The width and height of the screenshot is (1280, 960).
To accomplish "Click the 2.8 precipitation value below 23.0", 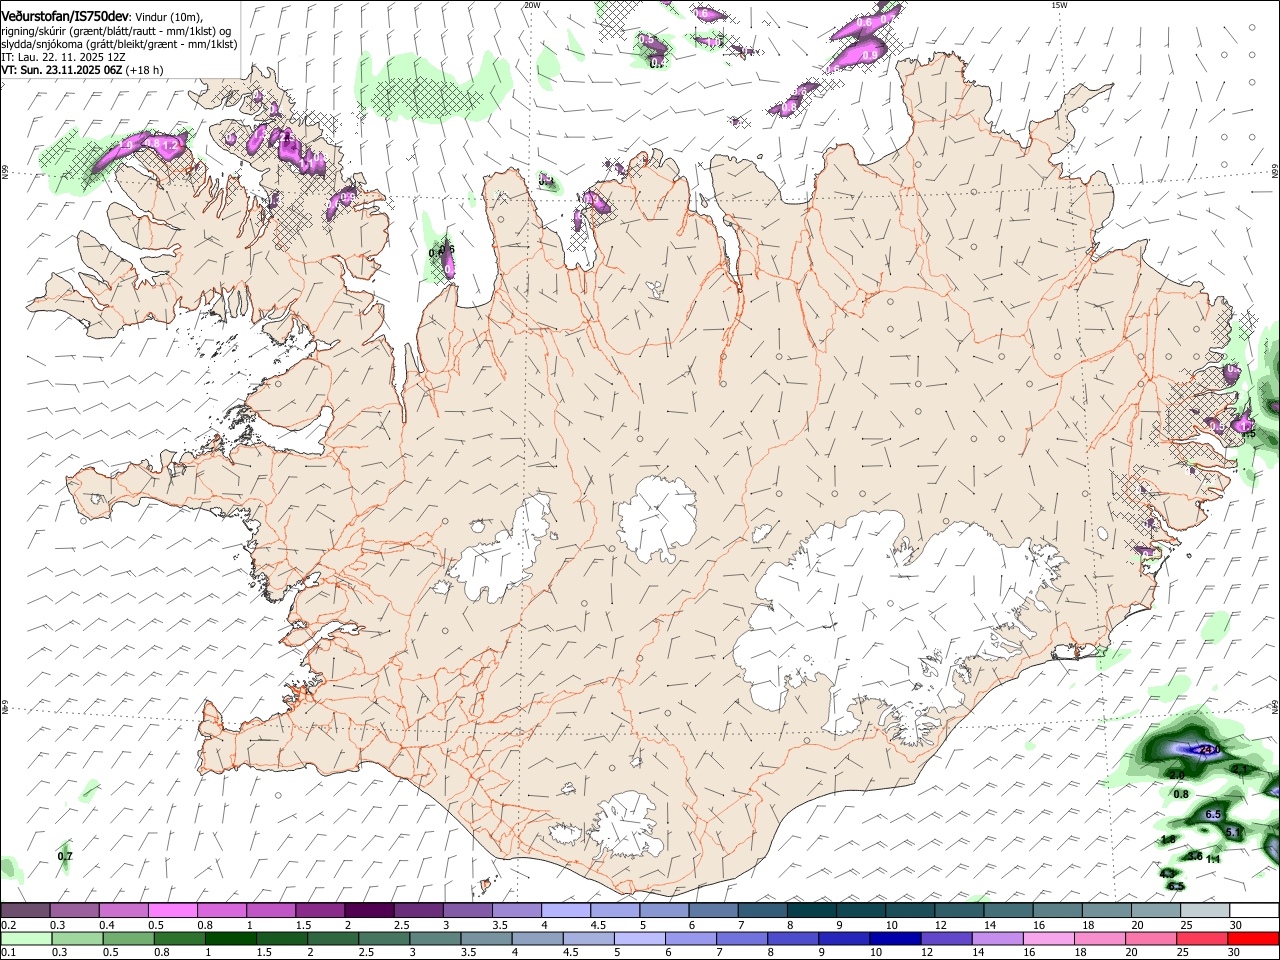I will pos(1176,775).
